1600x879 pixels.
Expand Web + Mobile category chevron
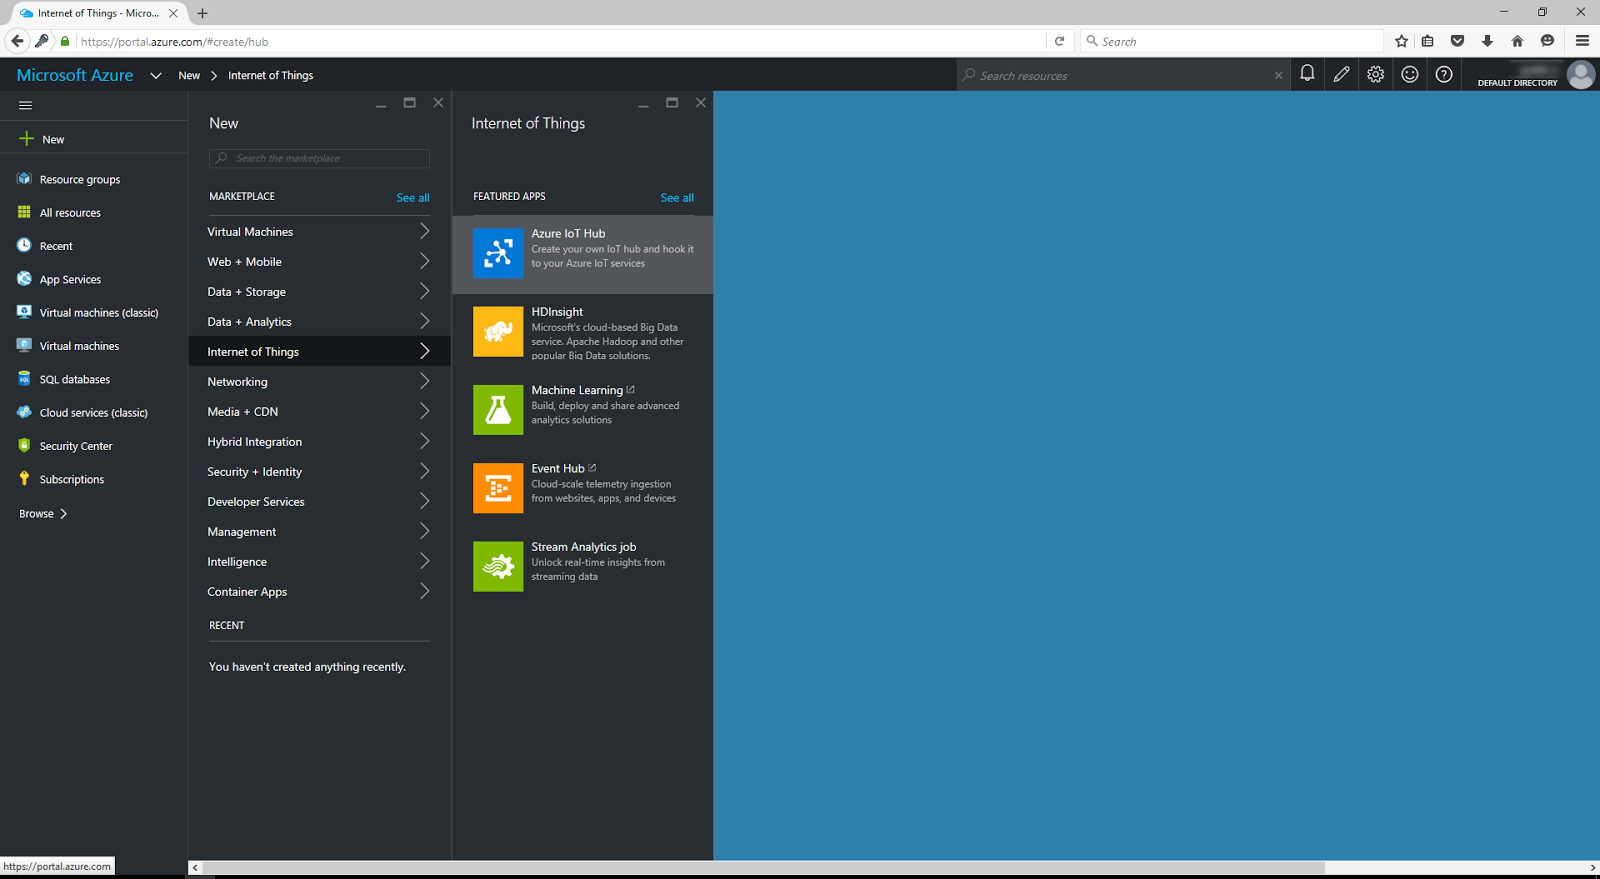click(x=425, y=261)
